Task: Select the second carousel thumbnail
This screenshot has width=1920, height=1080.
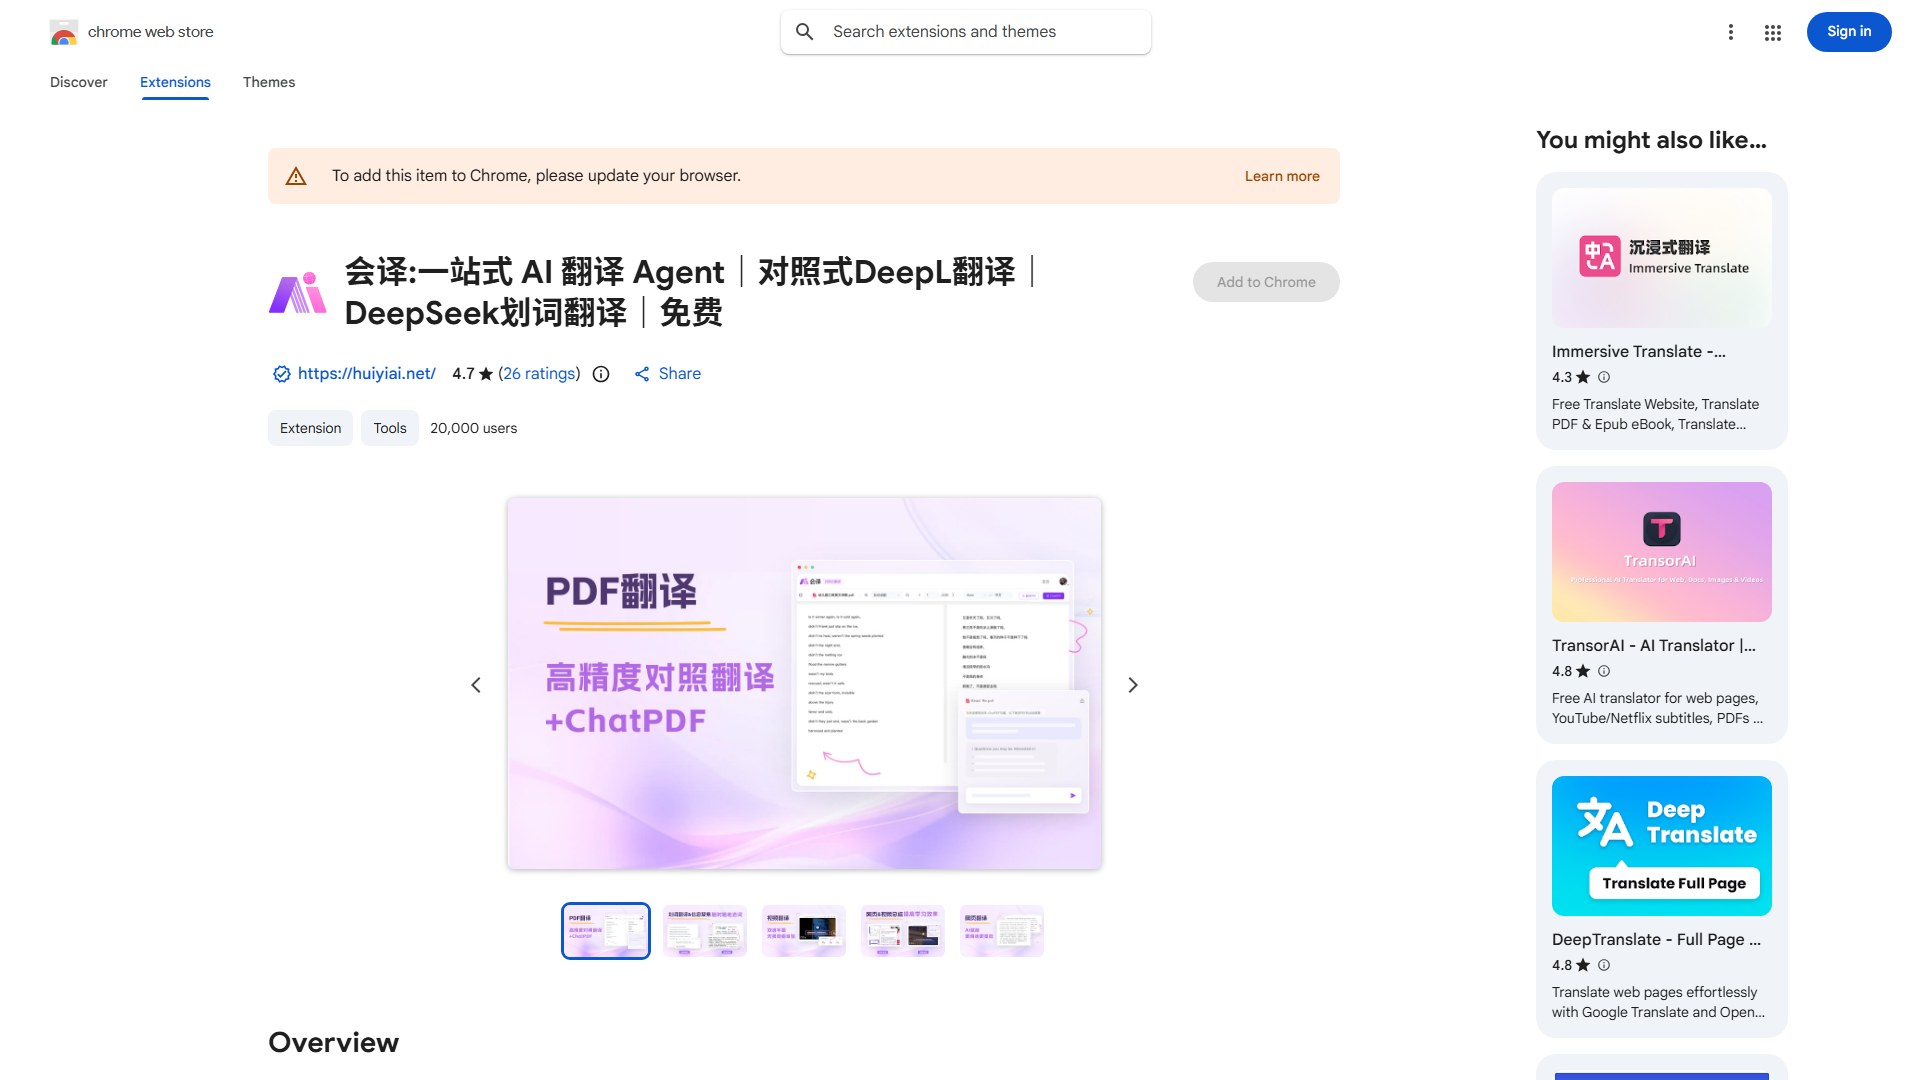Action: [704, 930]
